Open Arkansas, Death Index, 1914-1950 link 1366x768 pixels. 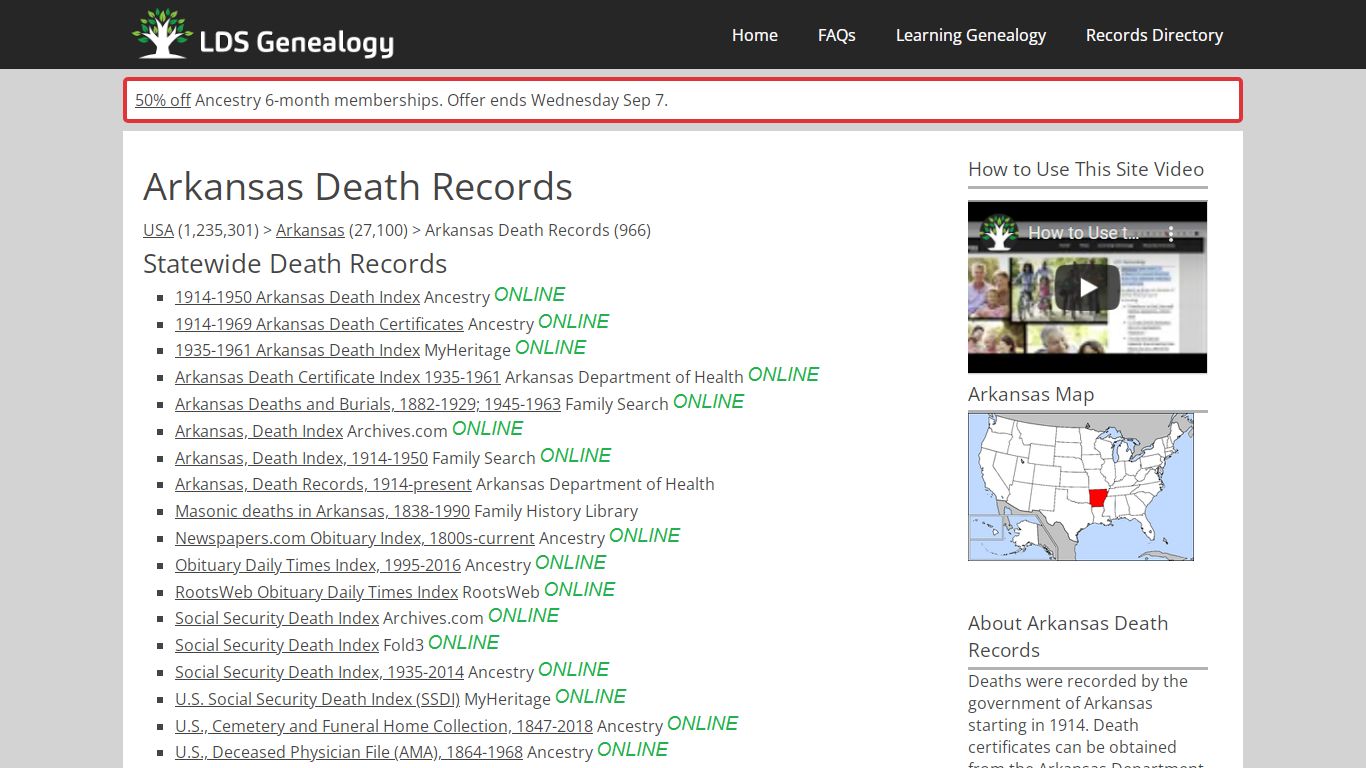tap(301, 458)
